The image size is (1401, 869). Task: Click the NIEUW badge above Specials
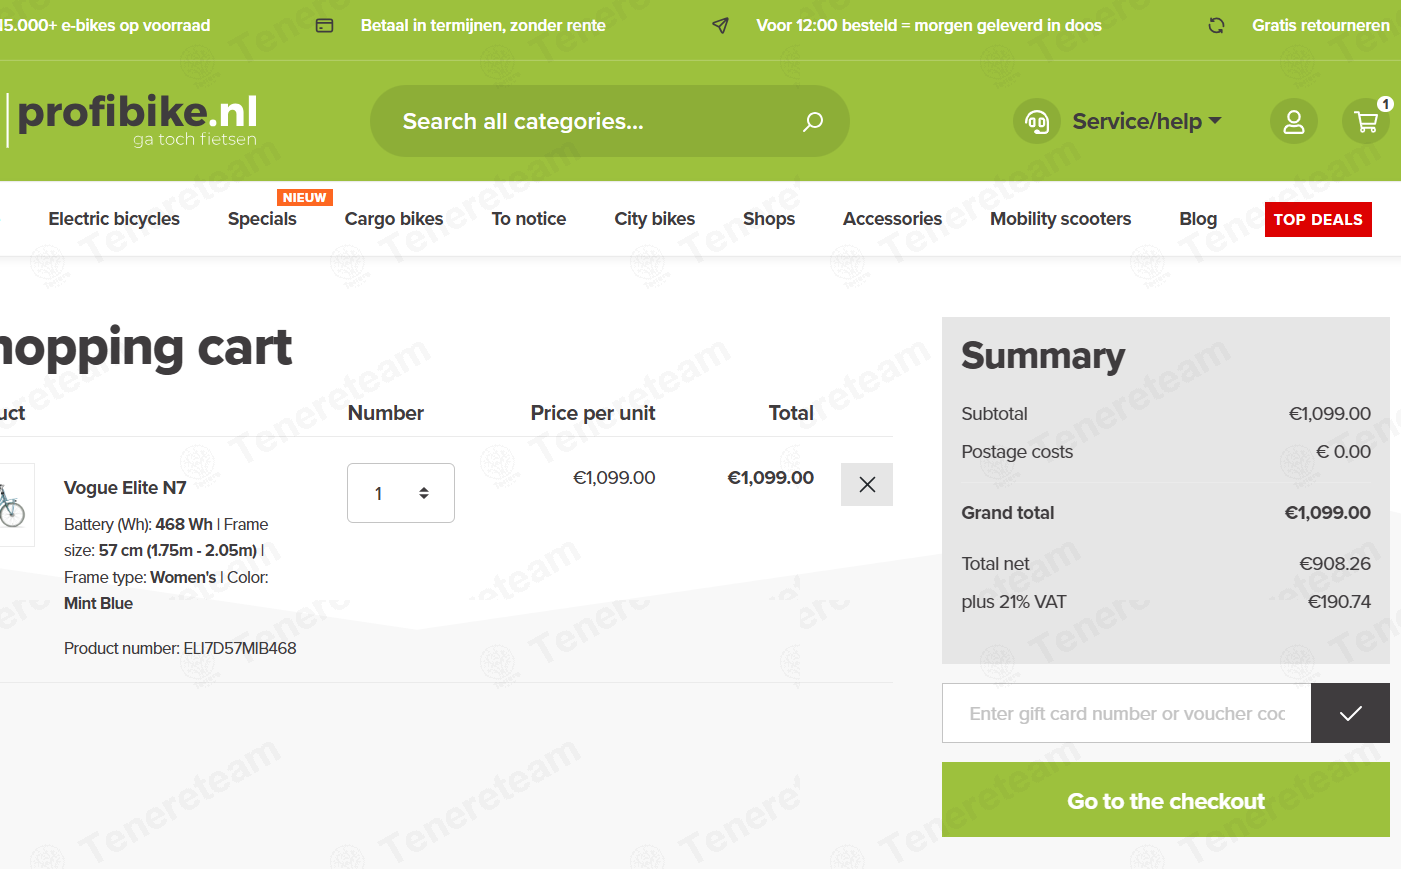pos(304,197)
